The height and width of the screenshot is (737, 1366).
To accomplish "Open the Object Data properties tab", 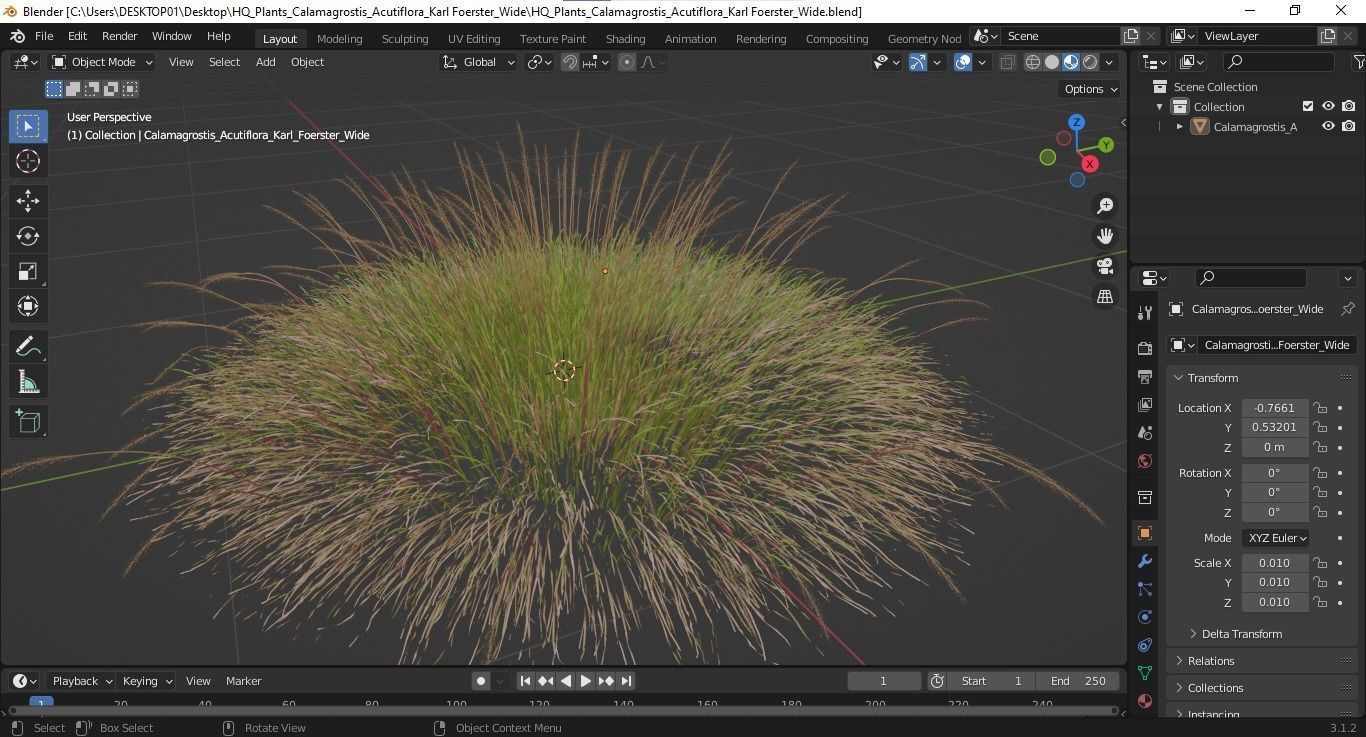I will coord(1145,673).
